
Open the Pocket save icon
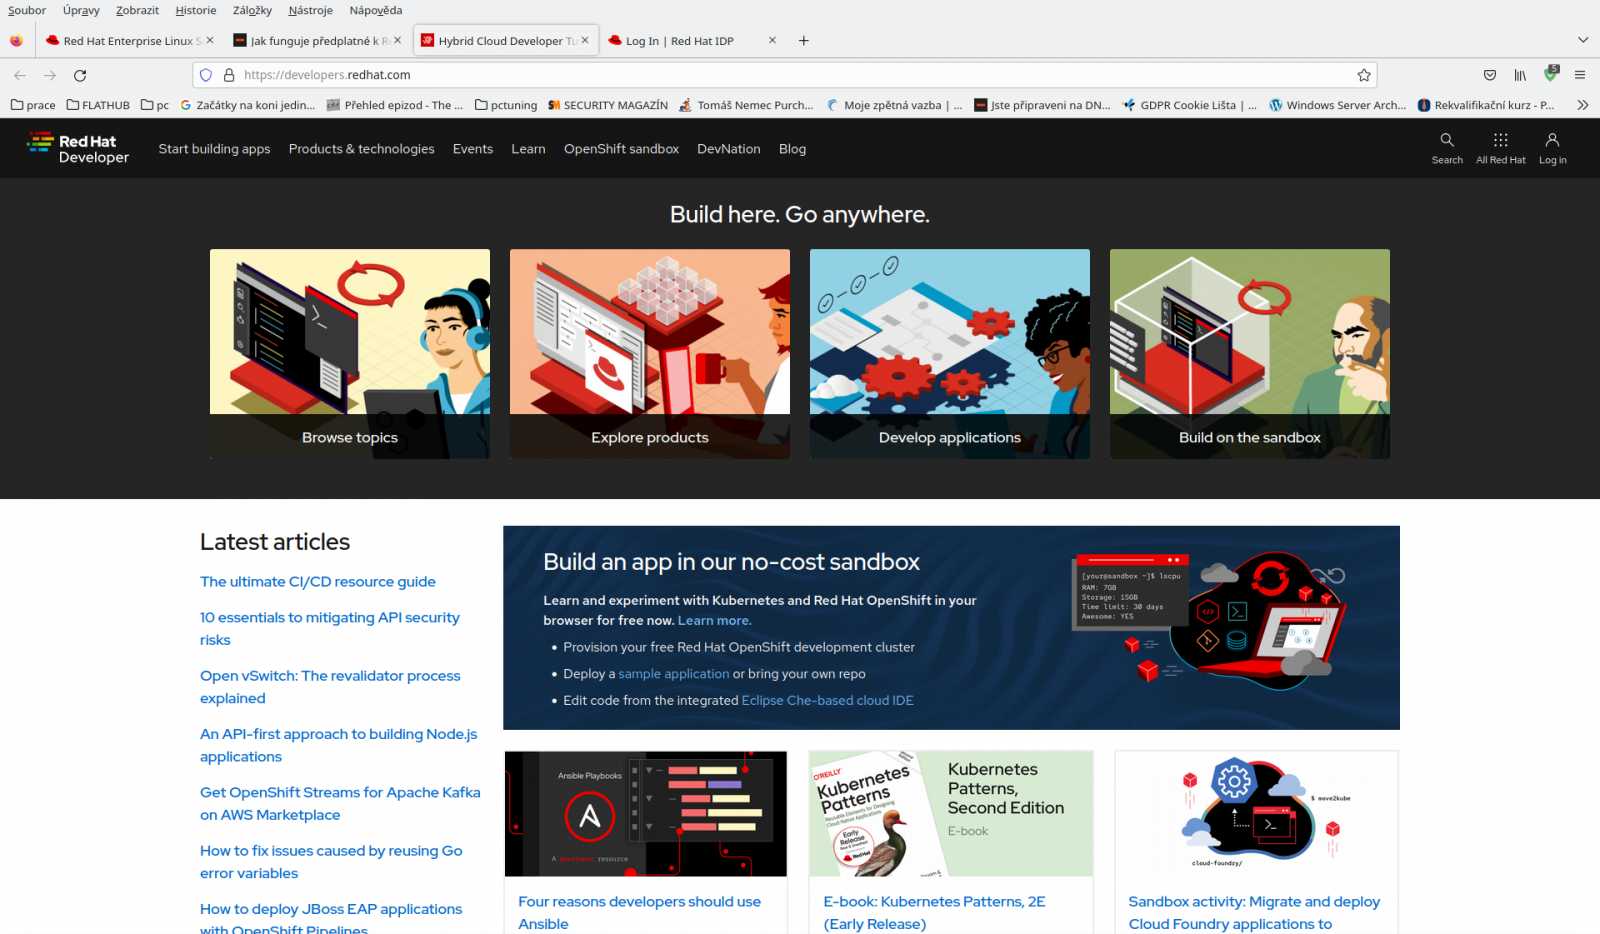pyautogui.click(x=1490, y=75)
